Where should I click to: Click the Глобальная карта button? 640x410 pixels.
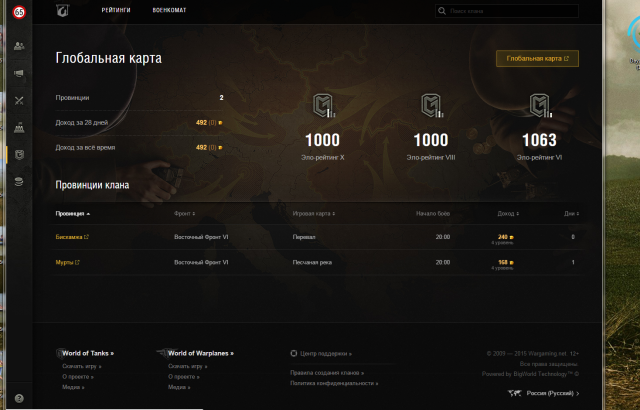pyautogui.click(x=537, y=58)
